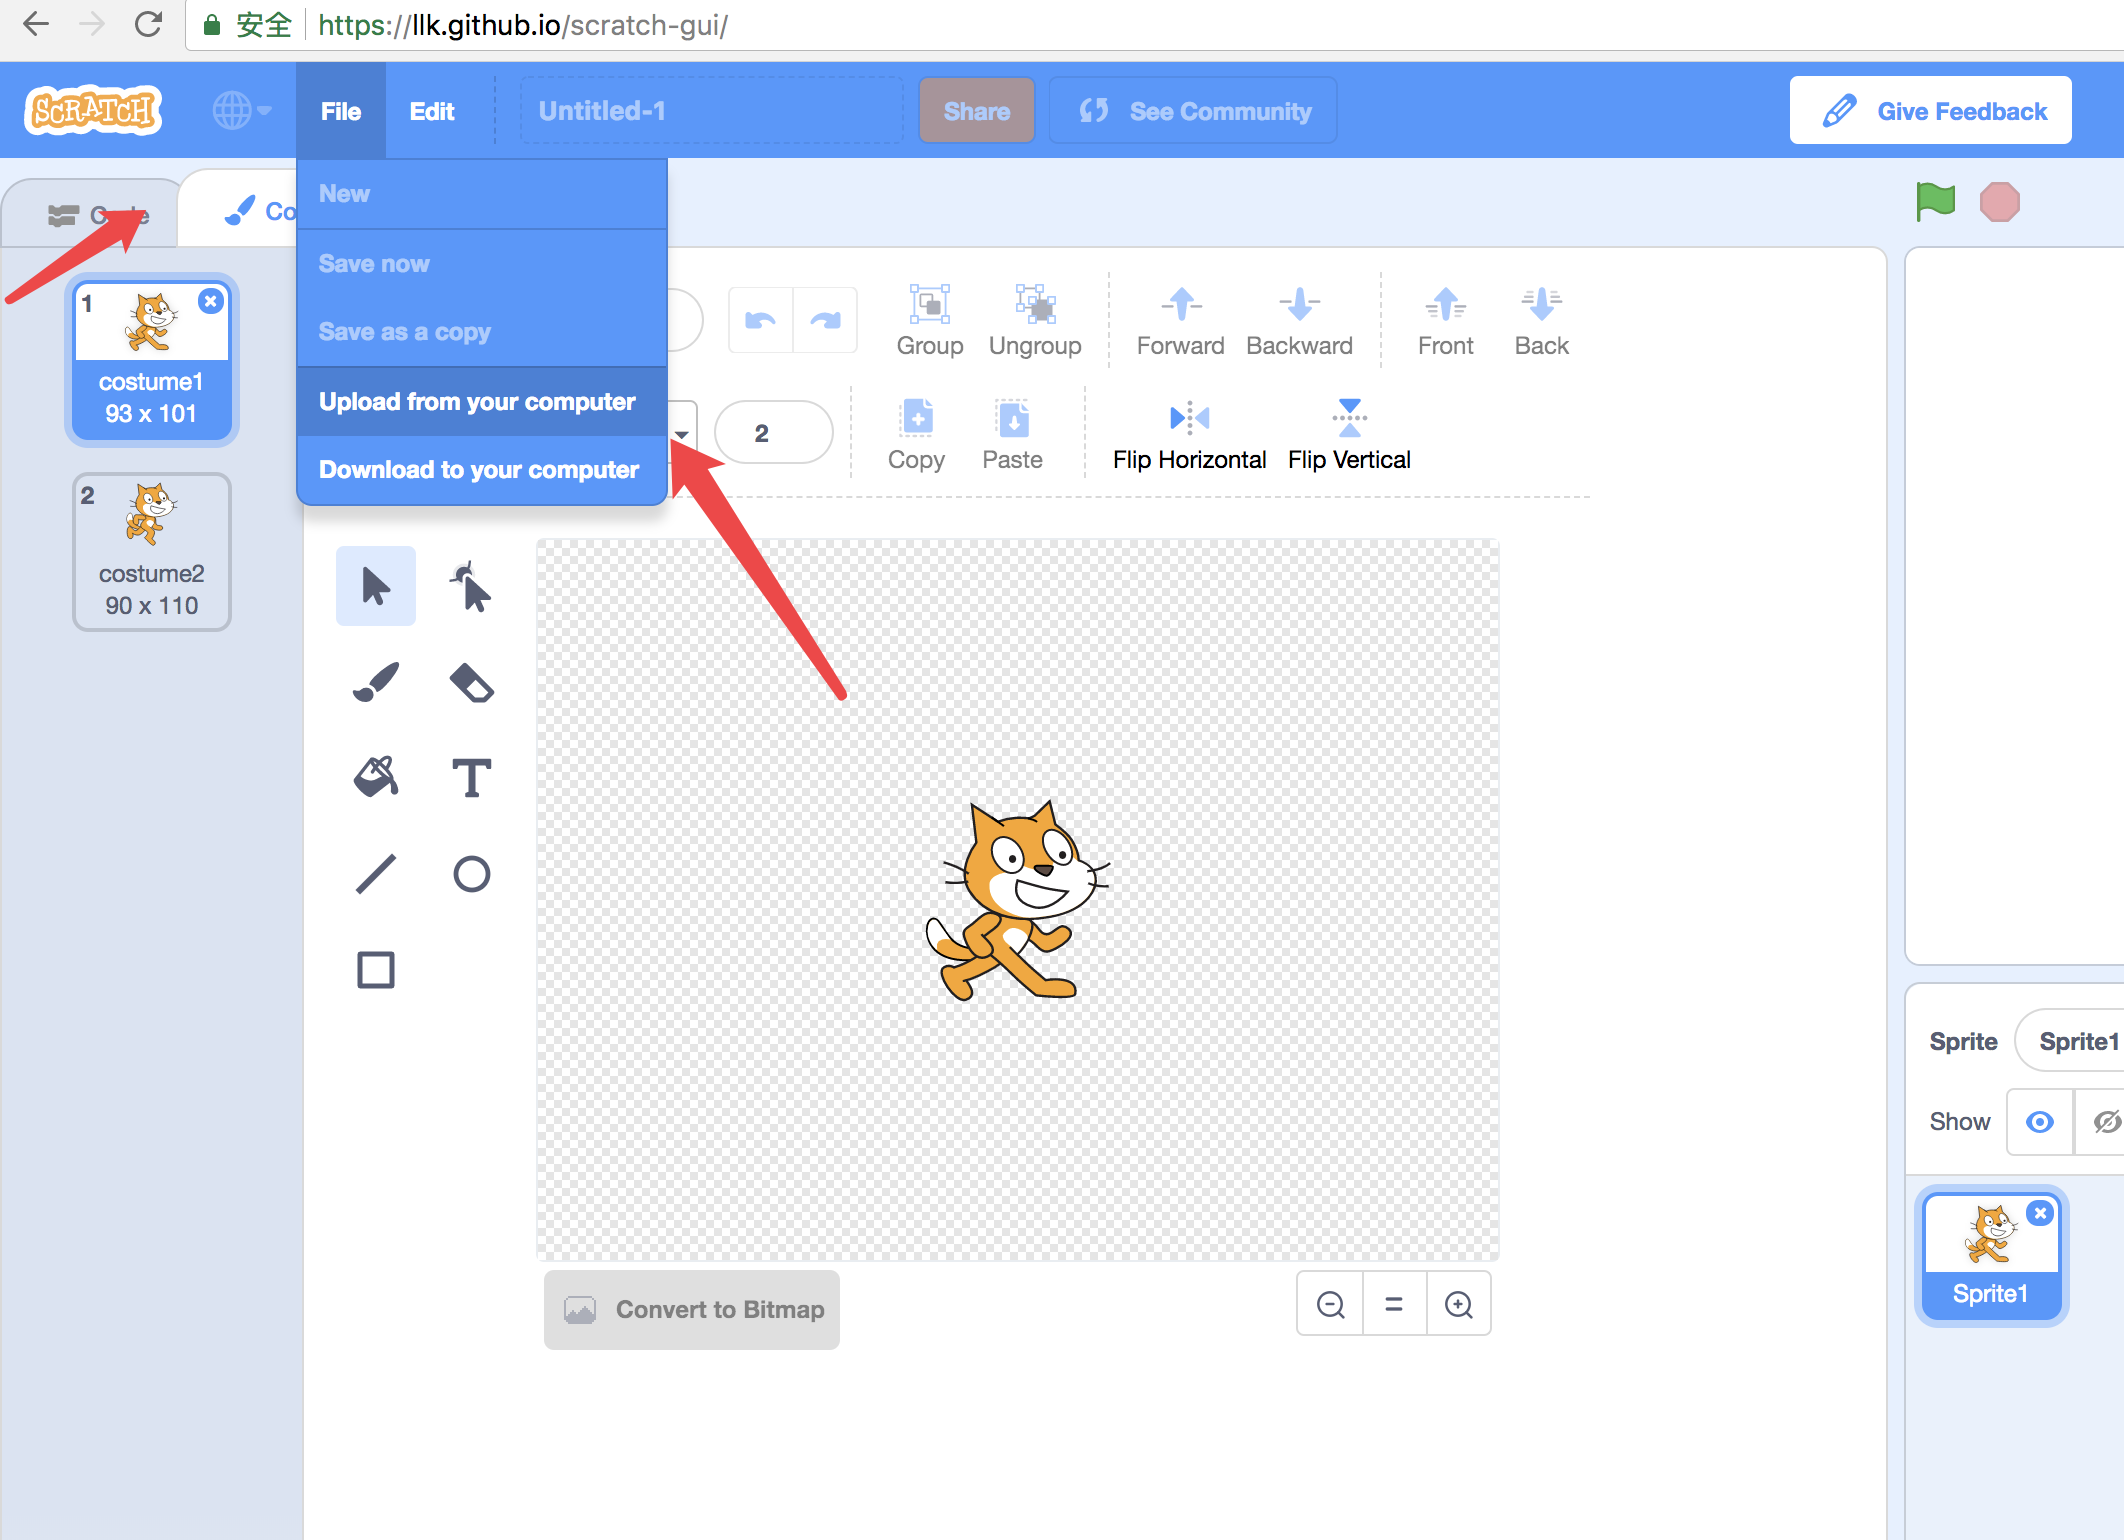2124x1540 pixels.
Task: Click See Community button
Action: (1193, 111)
